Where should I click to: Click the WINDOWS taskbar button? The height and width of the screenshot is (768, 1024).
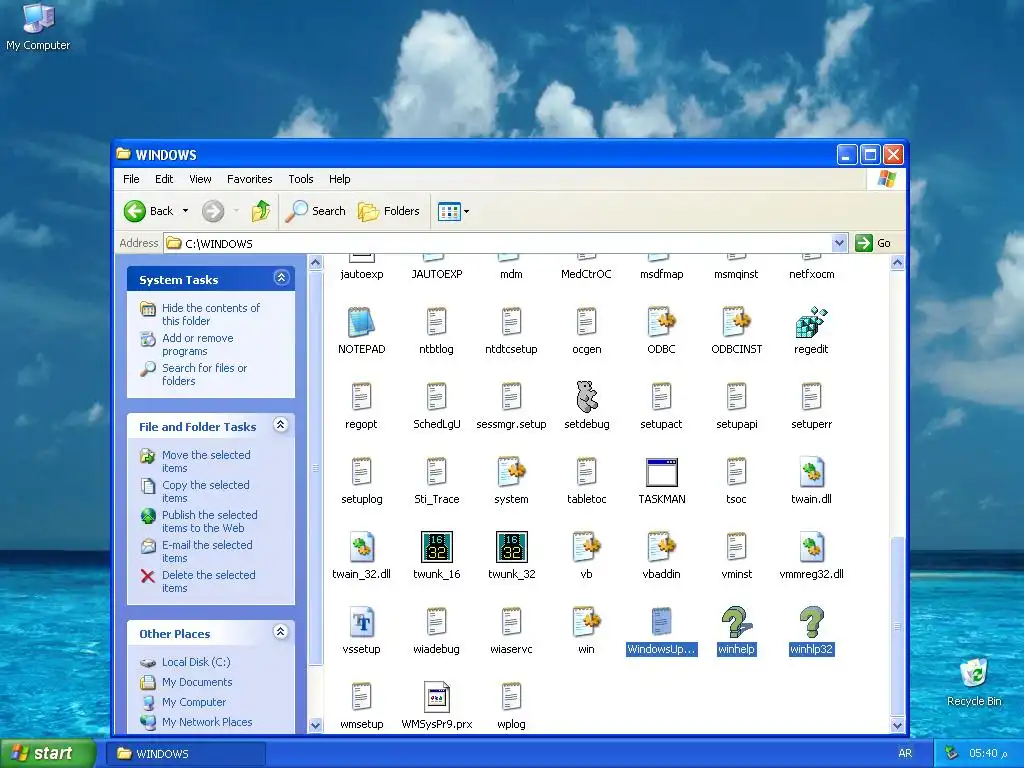185,753
